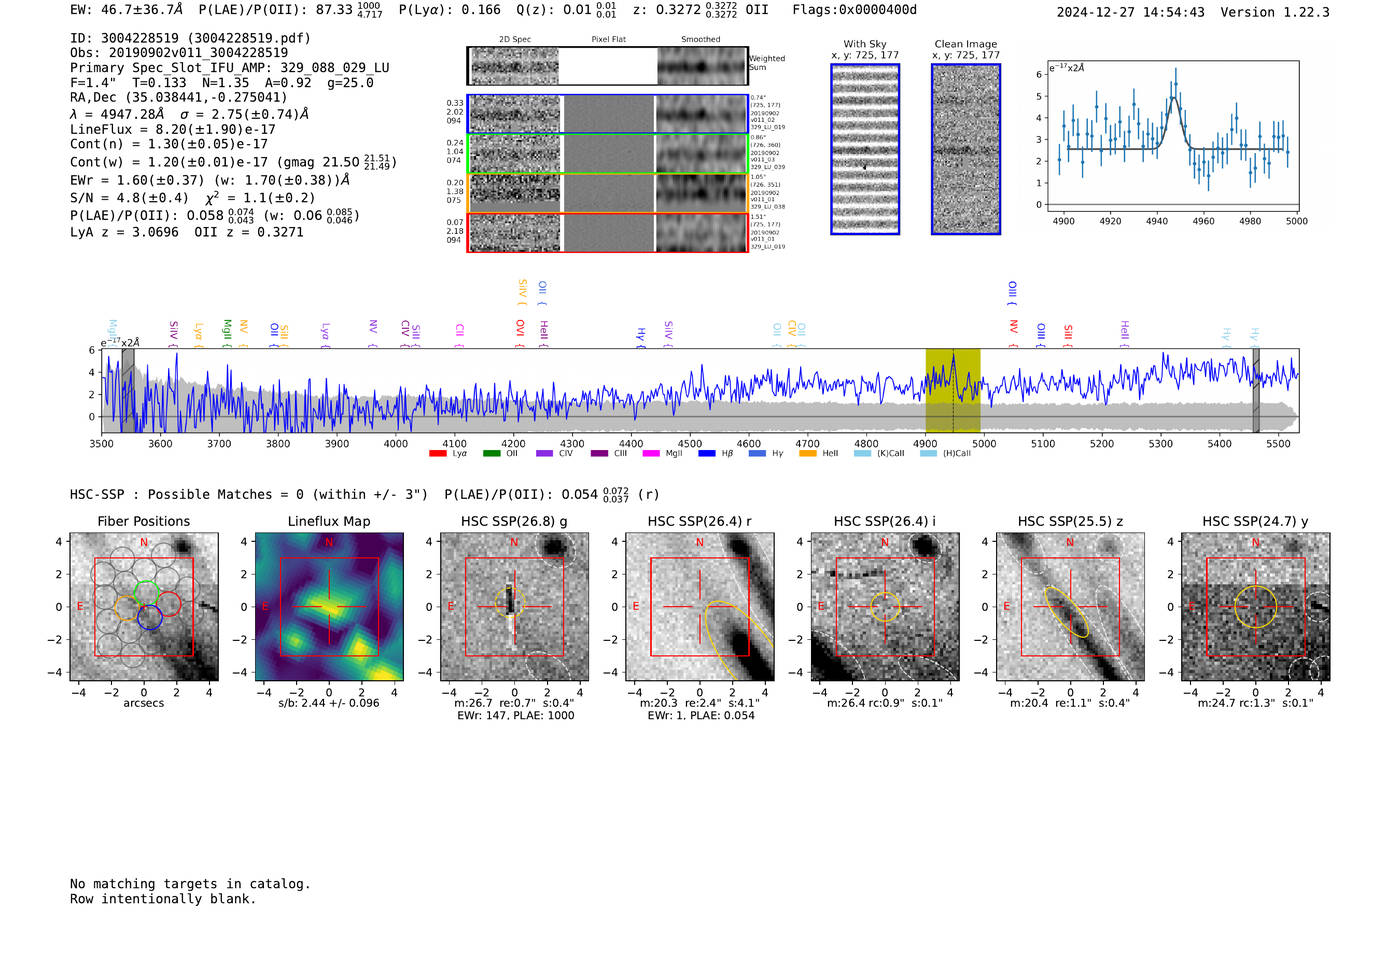
Task: Open the Fiber Positions thumbnail
Action: click(143, 606)
